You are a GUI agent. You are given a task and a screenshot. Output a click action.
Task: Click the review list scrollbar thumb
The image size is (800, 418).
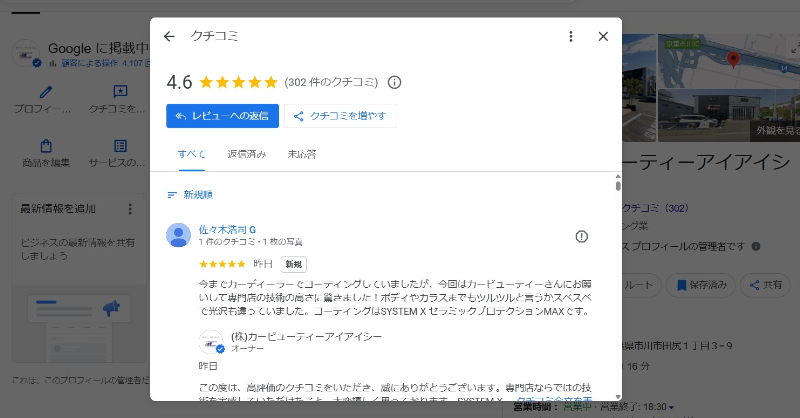(x=618, y=186)
